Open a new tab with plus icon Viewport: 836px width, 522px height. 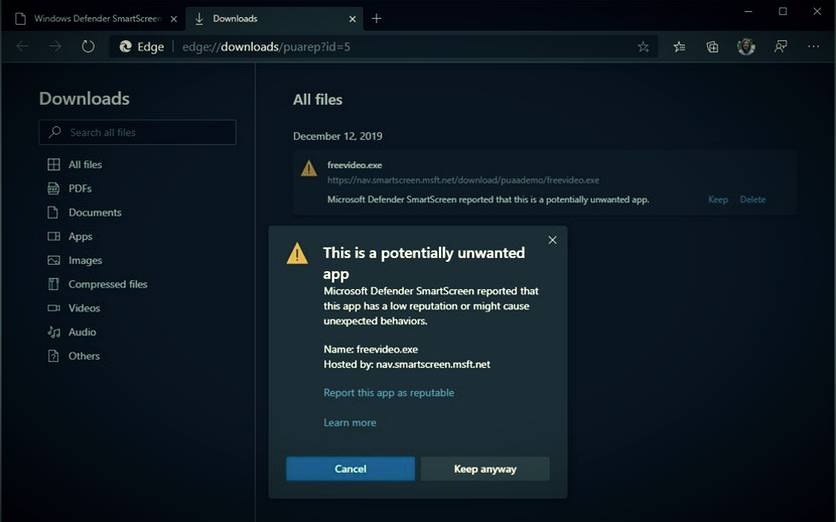[x=376, y=18]
